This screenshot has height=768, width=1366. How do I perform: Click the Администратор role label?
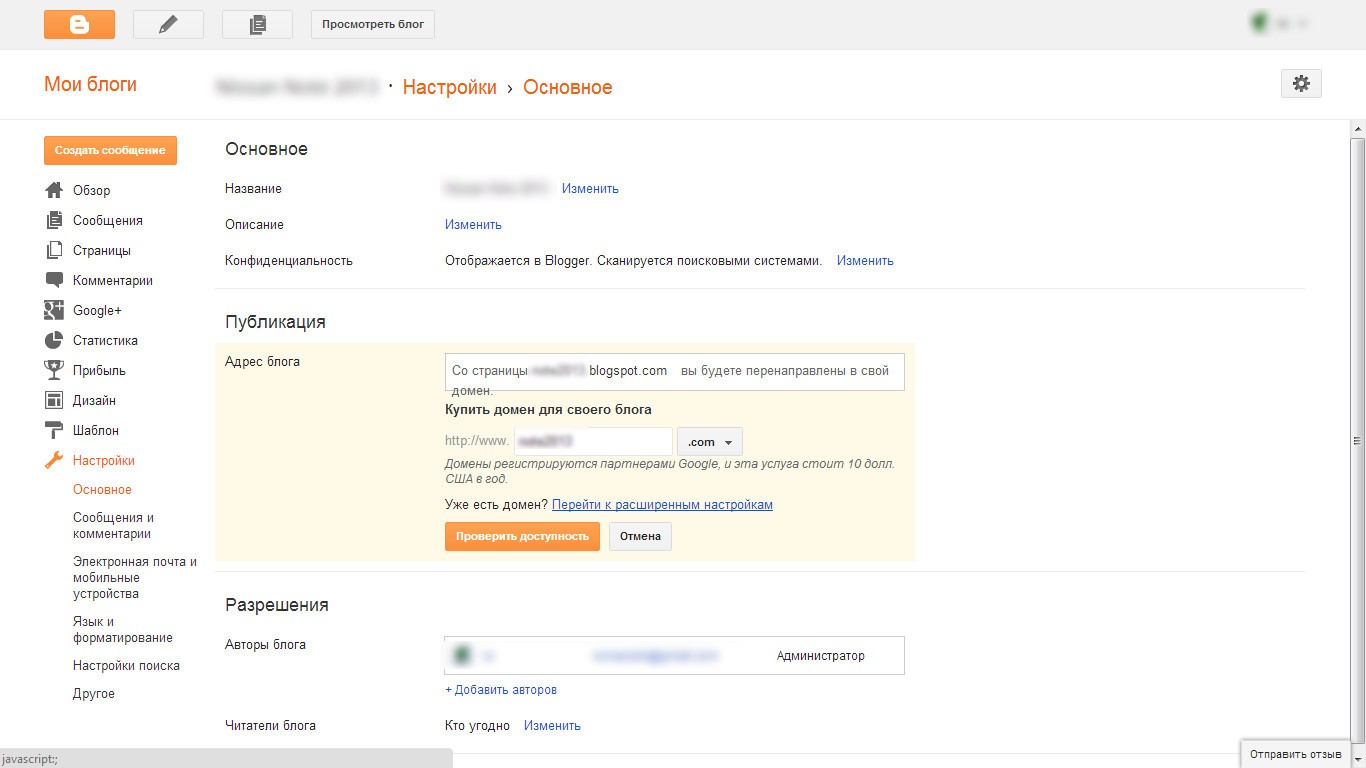click(x=821, y=656)
